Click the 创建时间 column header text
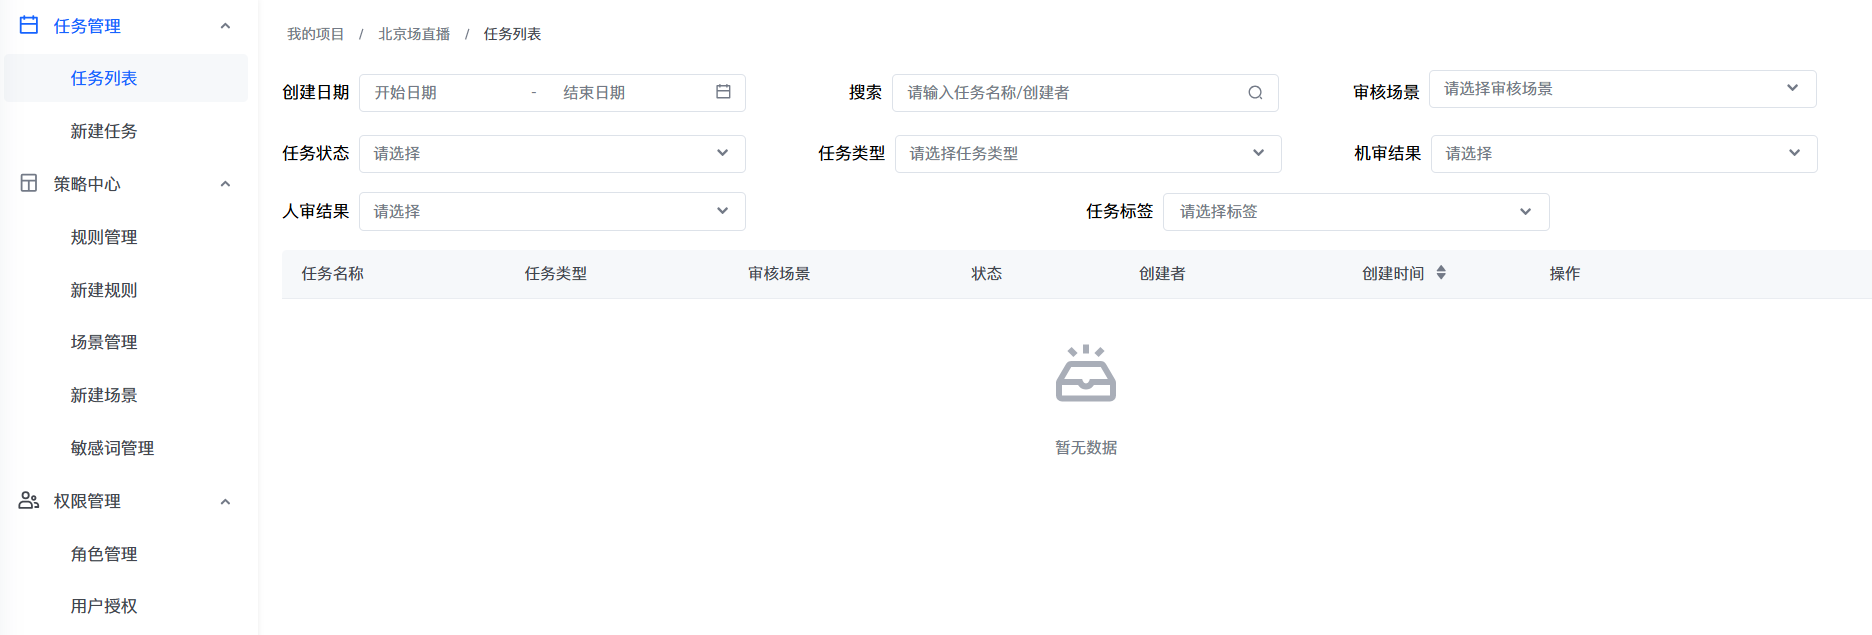Viewport: 1872px width, 635px height. pos(1393,273)
